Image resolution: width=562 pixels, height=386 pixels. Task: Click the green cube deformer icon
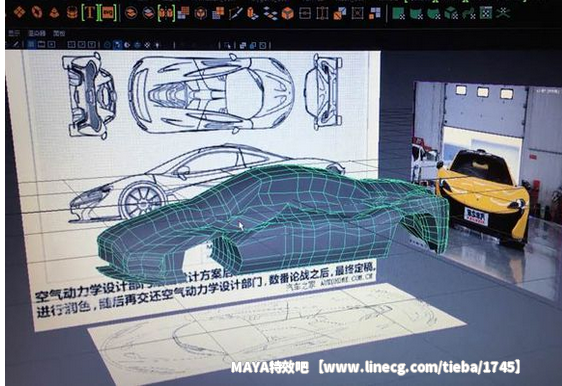451,14
